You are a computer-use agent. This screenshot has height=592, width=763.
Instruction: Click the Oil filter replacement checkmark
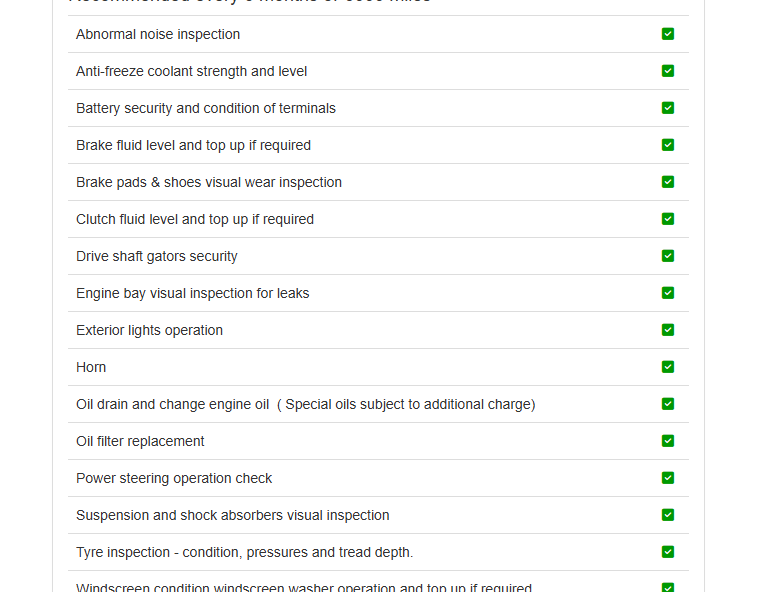(x=668, y=441)
